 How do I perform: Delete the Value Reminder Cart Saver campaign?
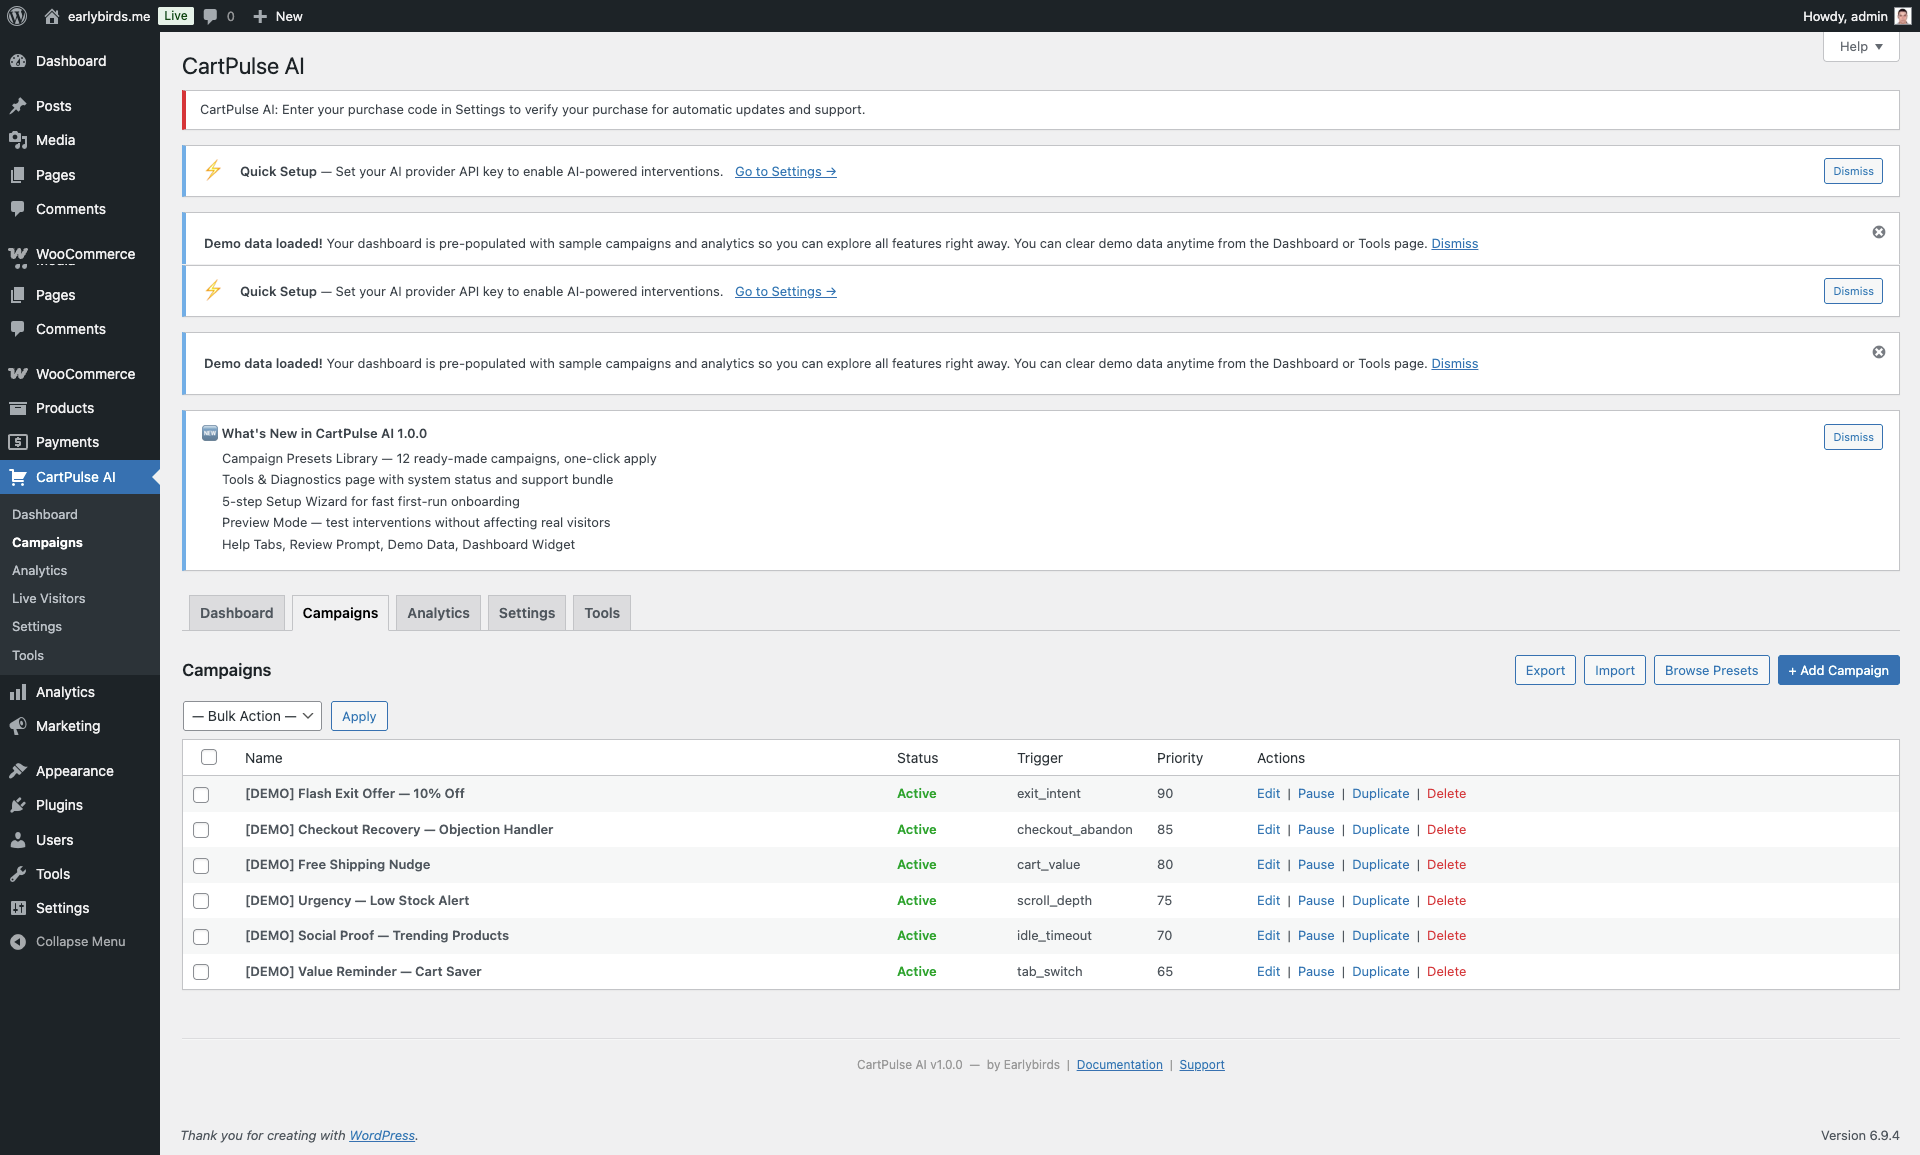pyautogui.click(x=1446, y=972)
